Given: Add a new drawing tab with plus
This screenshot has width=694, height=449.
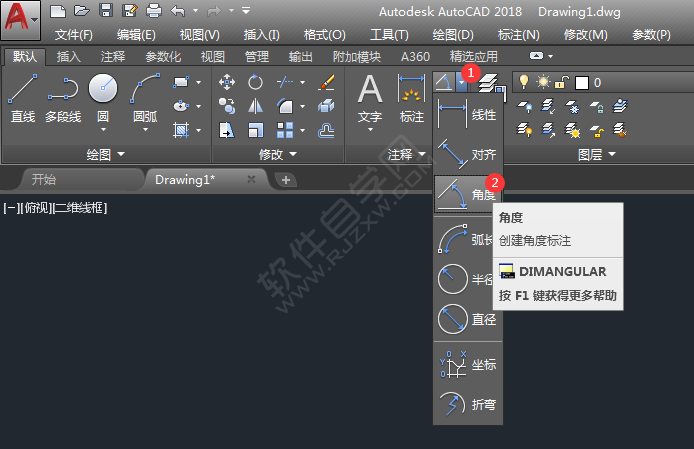Looking at the screenshot, I should [x=286, y=180].
